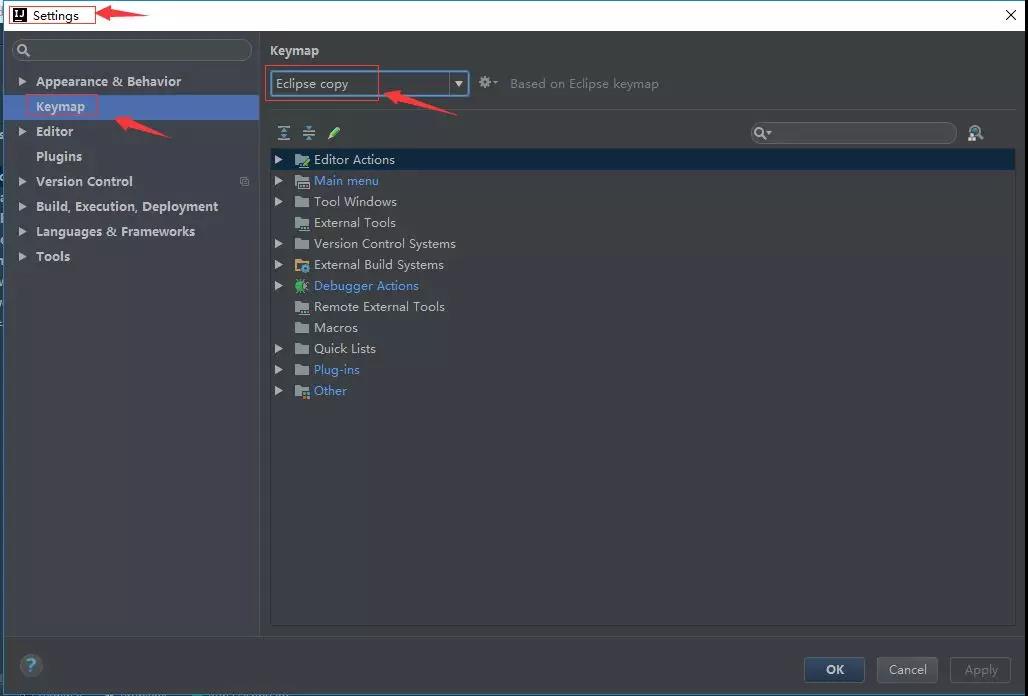
Task: Click the help question mark icon
Action: [30, 665]
